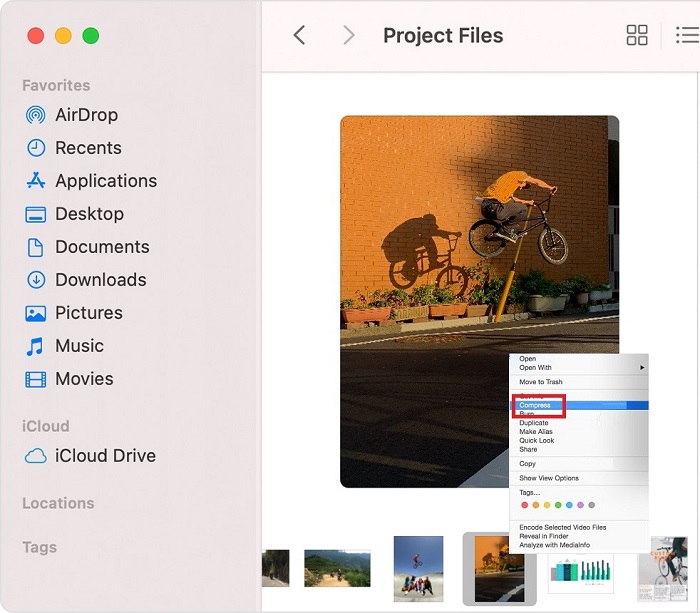Click the Favorites sidebar heading
The width and height of the screenshot is (700, 613).
pyautogui.click(x=56, y=85)
